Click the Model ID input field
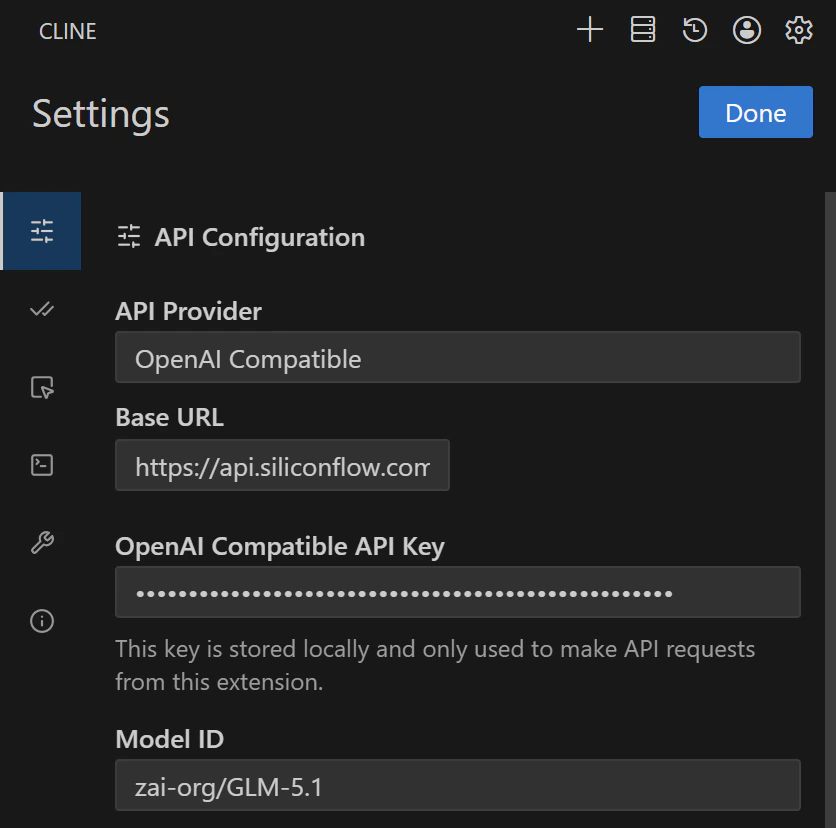This screenshot has width=836, height=828. coord(457,785)
